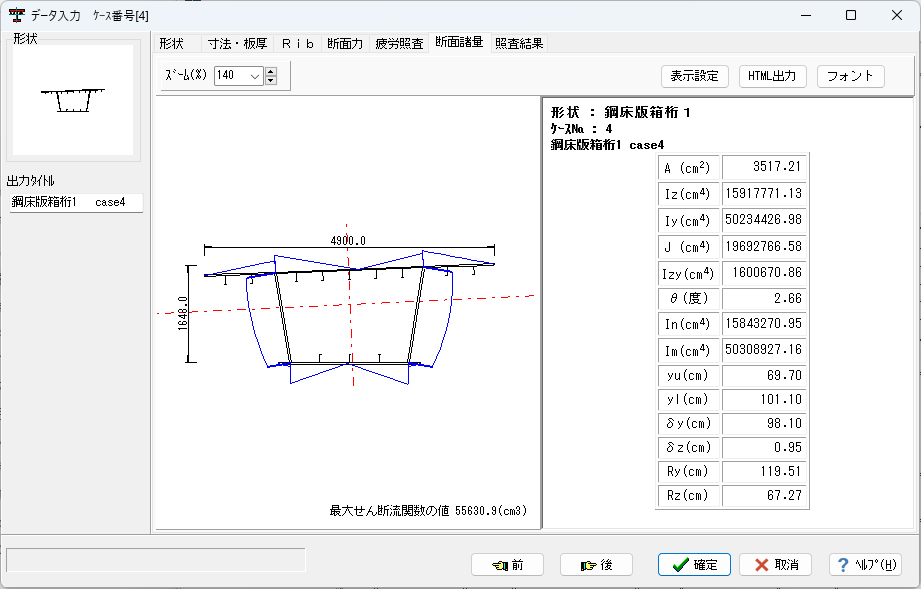The height and width of the screenshot is (589, 921).
Task: Click the shape preview thumbnail
Action: [x=73, y=100]
